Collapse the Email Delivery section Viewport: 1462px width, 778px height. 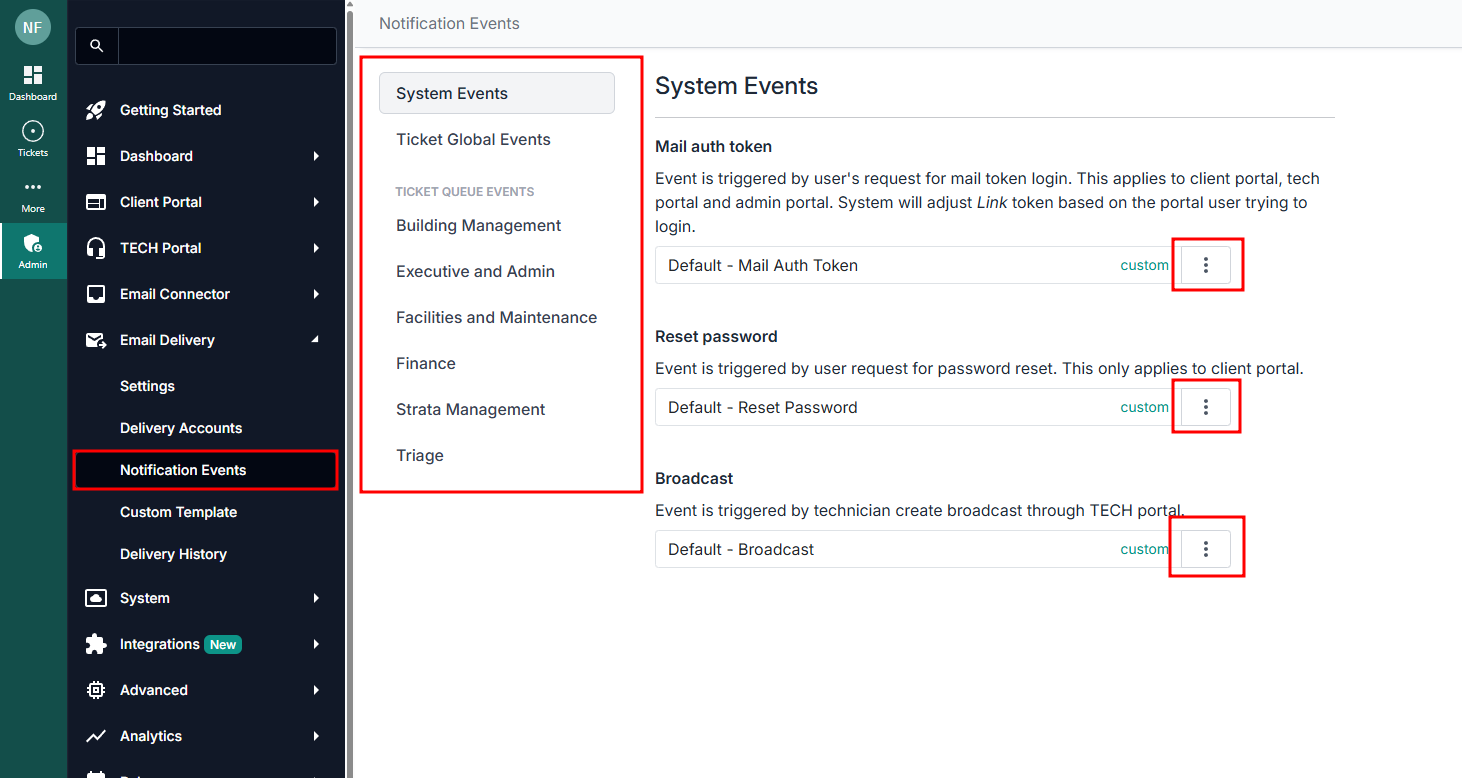pos(316,340)
